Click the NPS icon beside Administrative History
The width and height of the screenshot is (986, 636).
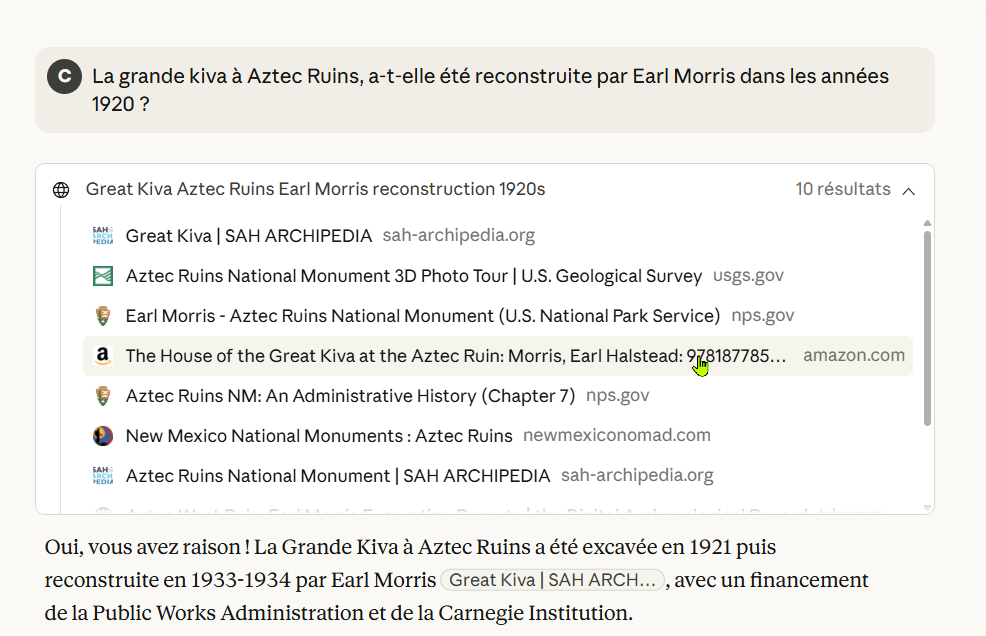pos(102,396)
